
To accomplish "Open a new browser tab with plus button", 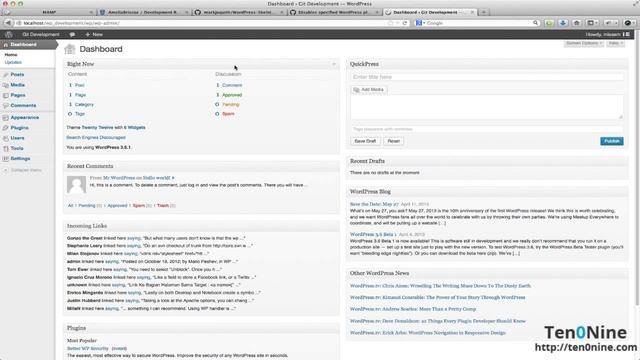I will click(484, 12).
